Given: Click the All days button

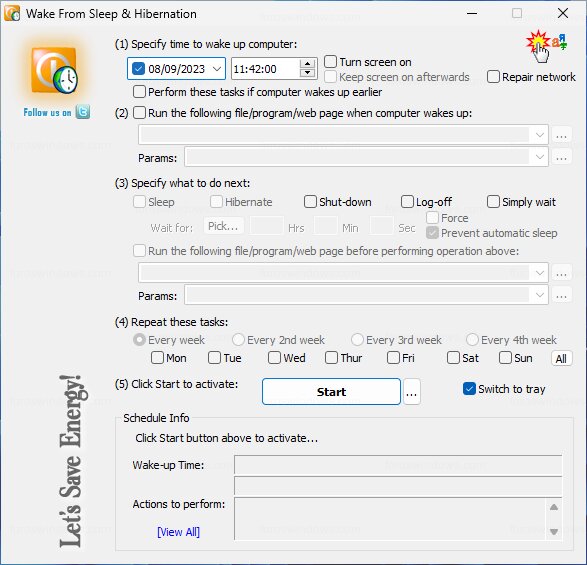Looking at the screenshot, I should [561, 359].
